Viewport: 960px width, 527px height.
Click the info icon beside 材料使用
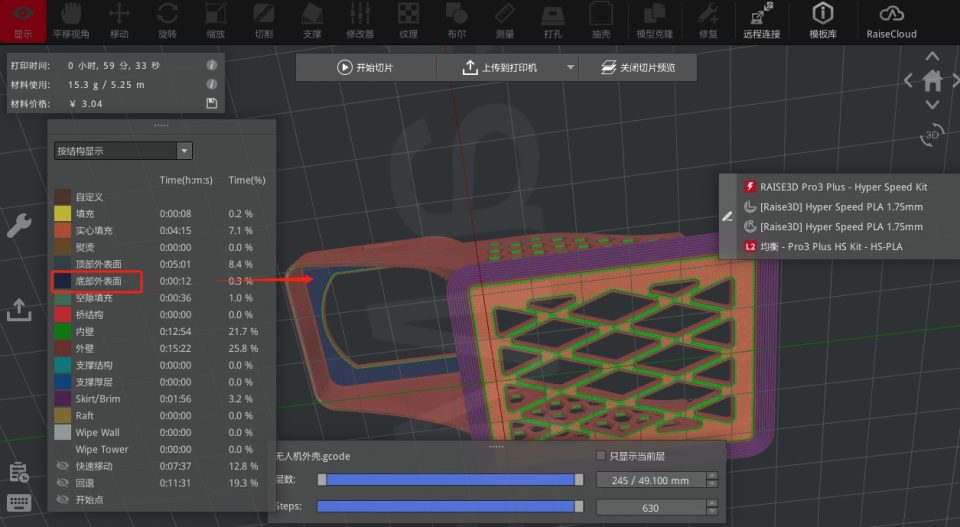point(211,84)
